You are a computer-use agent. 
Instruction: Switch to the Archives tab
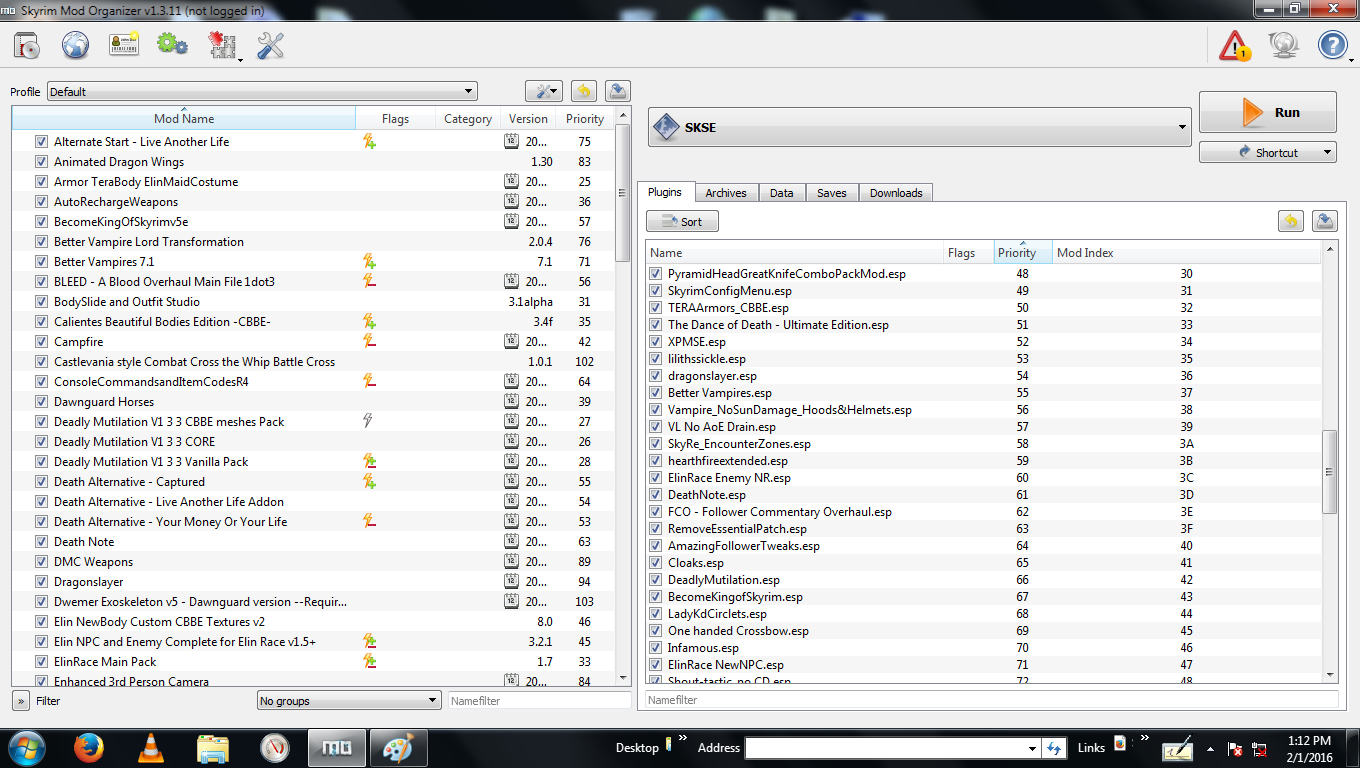[725, 193]
